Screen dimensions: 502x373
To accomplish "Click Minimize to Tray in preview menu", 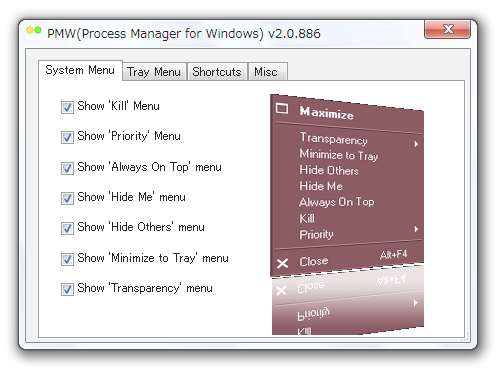I will tap(339, 155).
